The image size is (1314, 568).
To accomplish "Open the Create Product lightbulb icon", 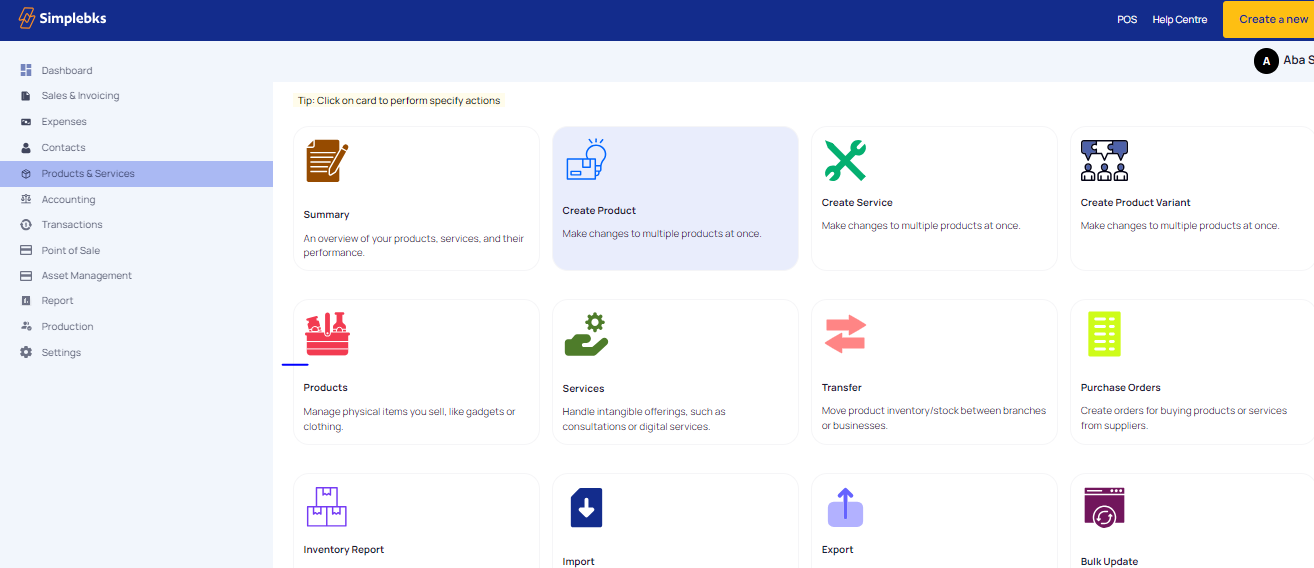I will coord(586,160).
